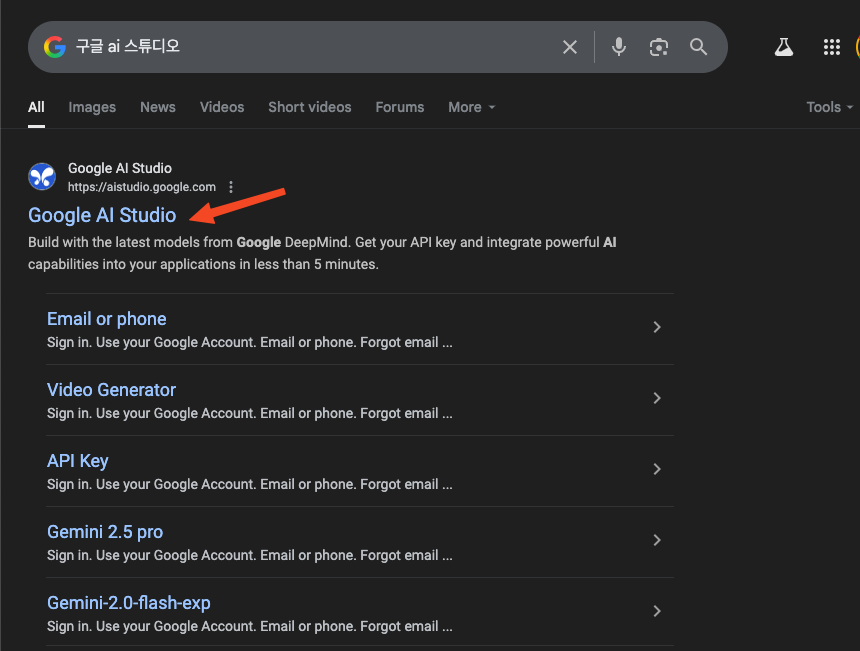
Task: Switch to the Images tab
Action: (x=92, y=107)
